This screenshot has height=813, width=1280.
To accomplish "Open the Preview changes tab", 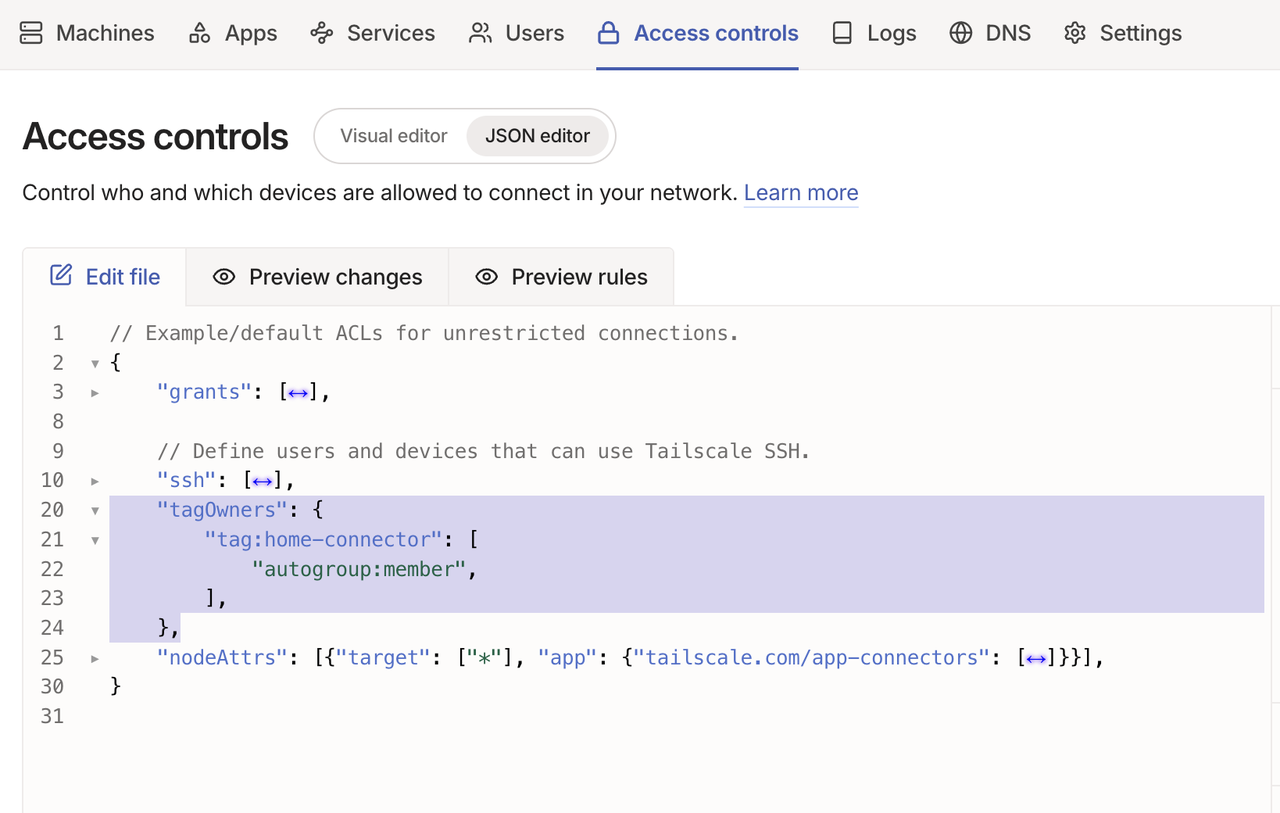I will tap(317, 277).
